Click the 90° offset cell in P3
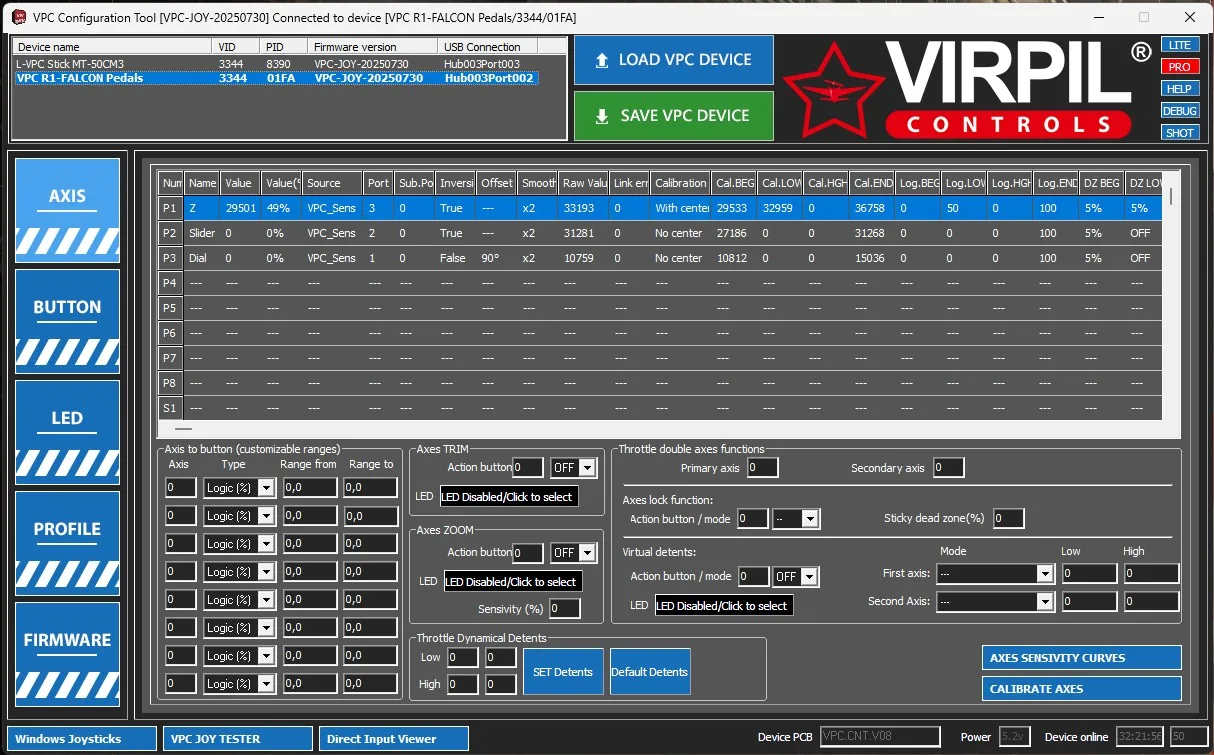 point(497,258)
